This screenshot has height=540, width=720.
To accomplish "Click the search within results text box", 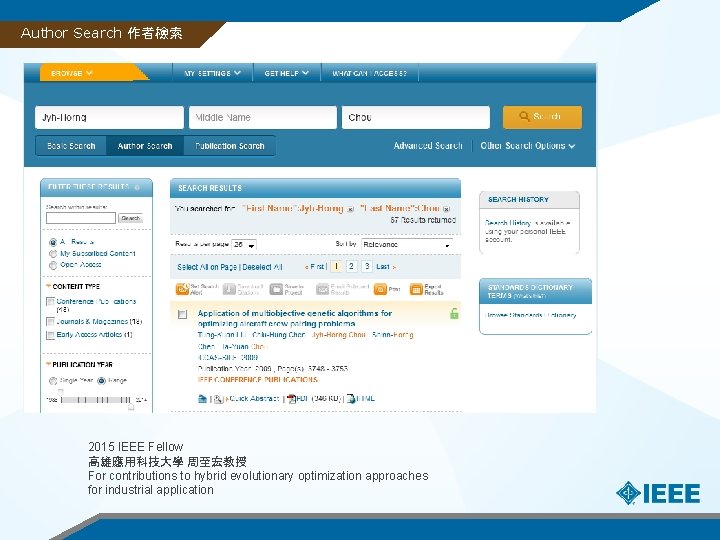I will tap(81, 218).
